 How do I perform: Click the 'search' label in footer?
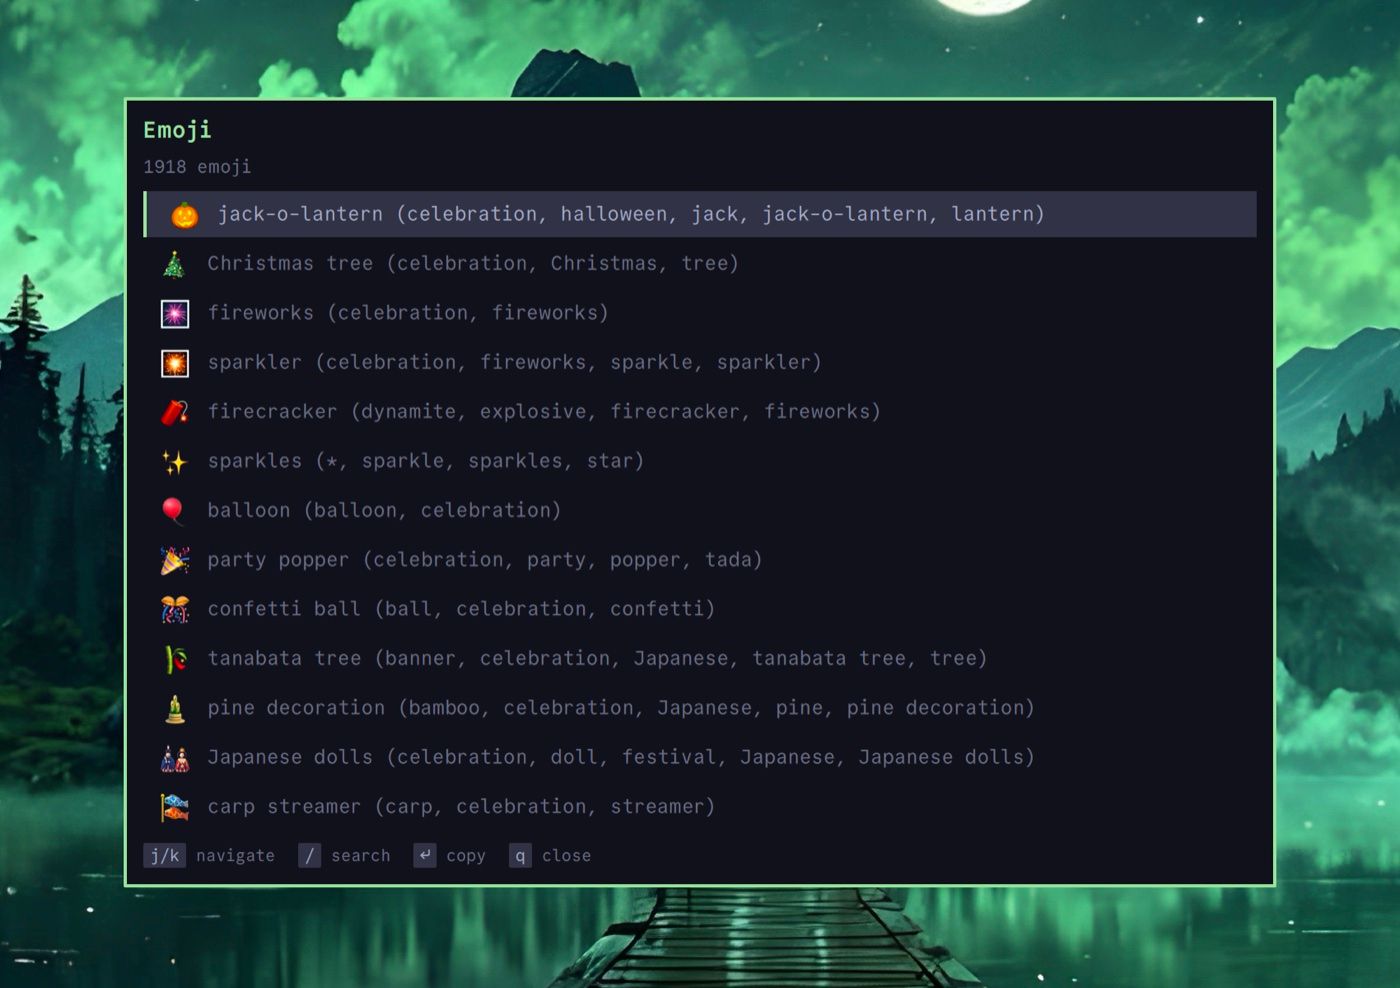[x=361, y=856]
